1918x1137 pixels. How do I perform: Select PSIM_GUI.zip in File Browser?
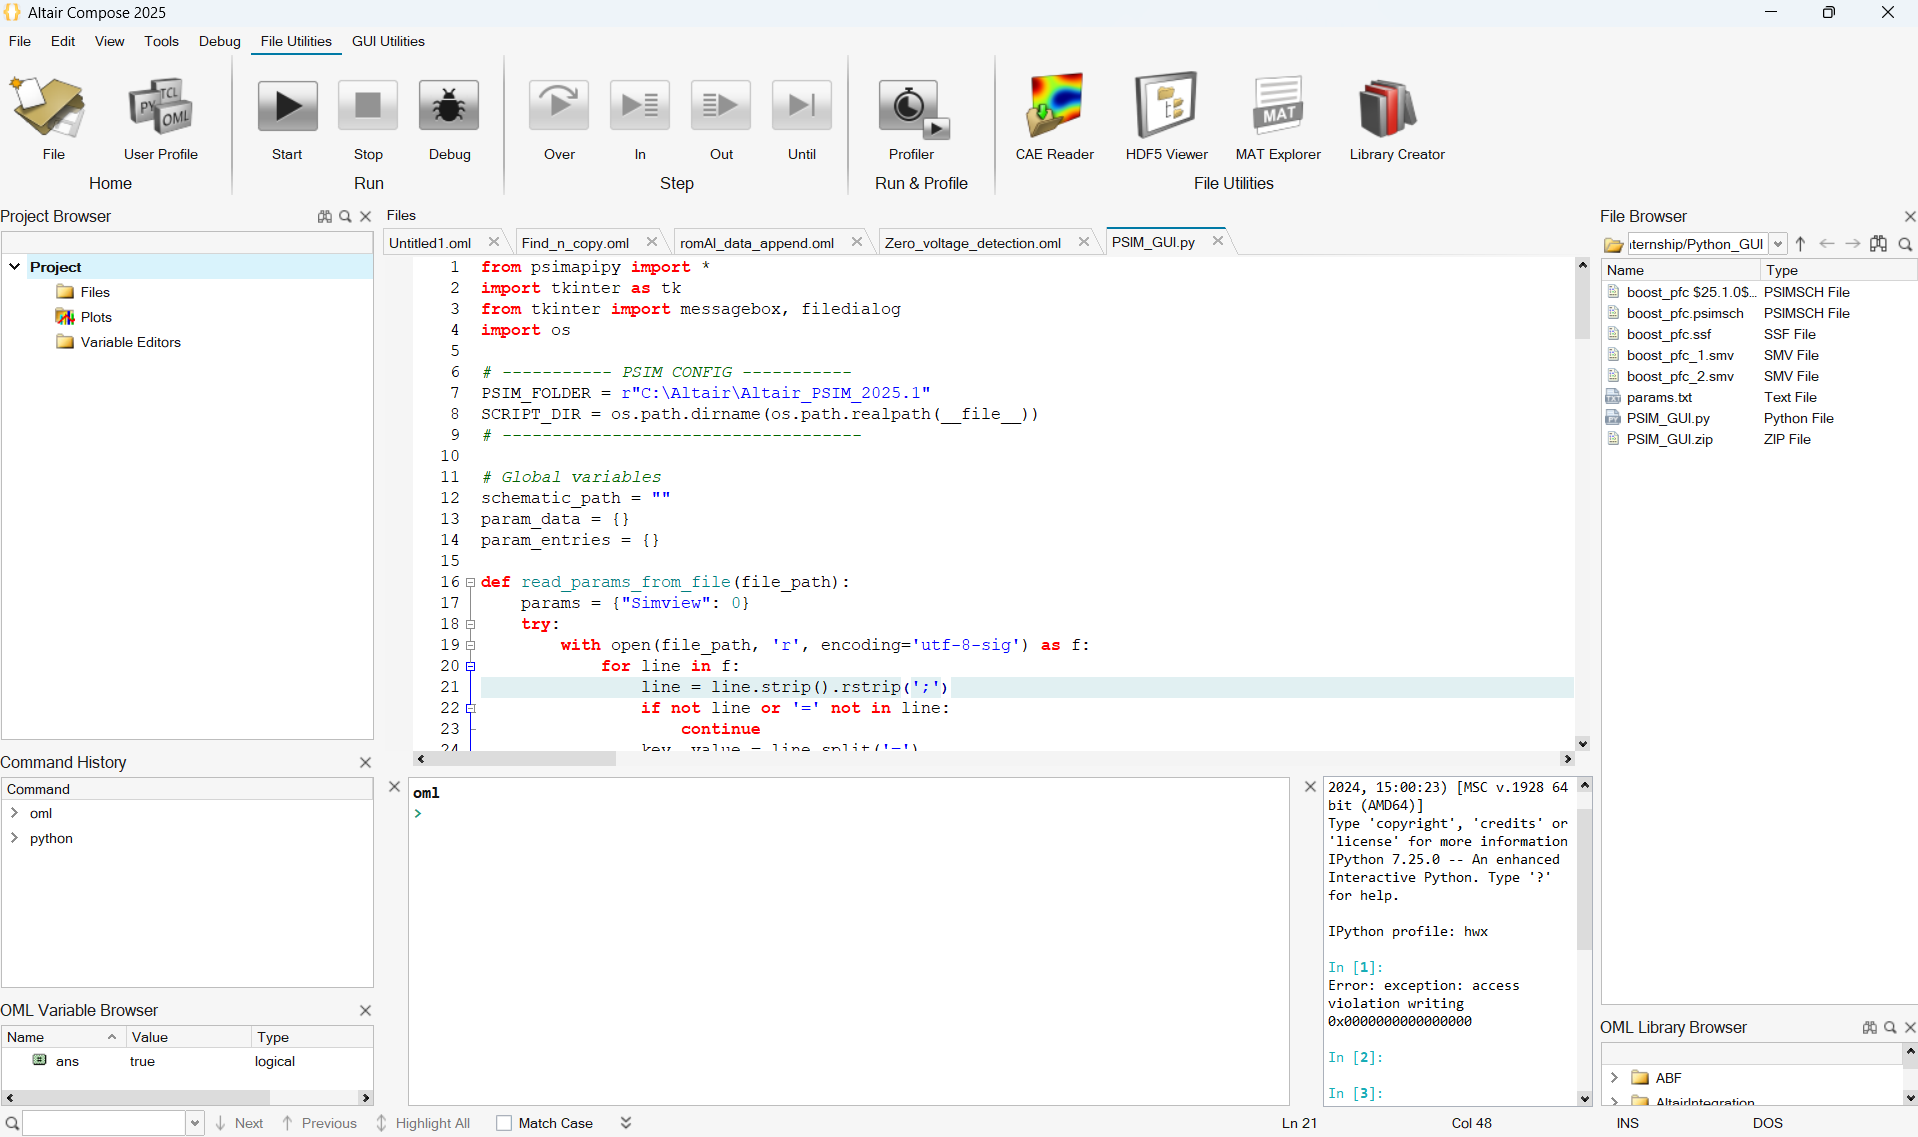[1669, 439]
